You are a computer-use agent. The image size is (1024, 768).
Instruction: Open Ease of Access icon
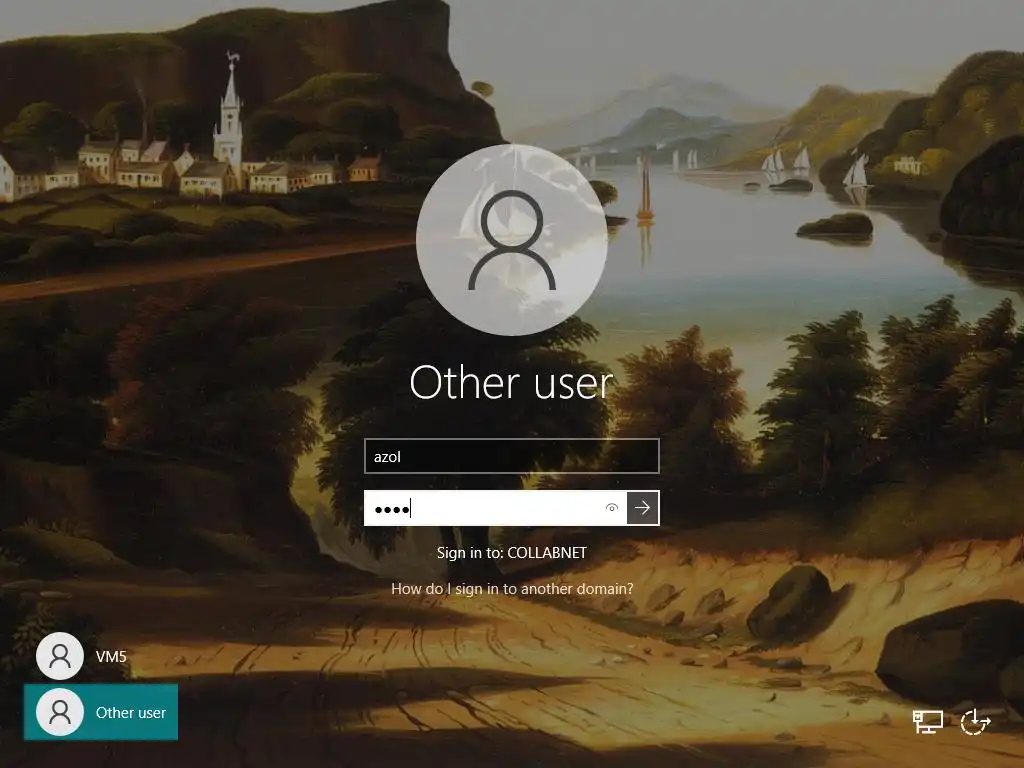(x=975, y=722)
